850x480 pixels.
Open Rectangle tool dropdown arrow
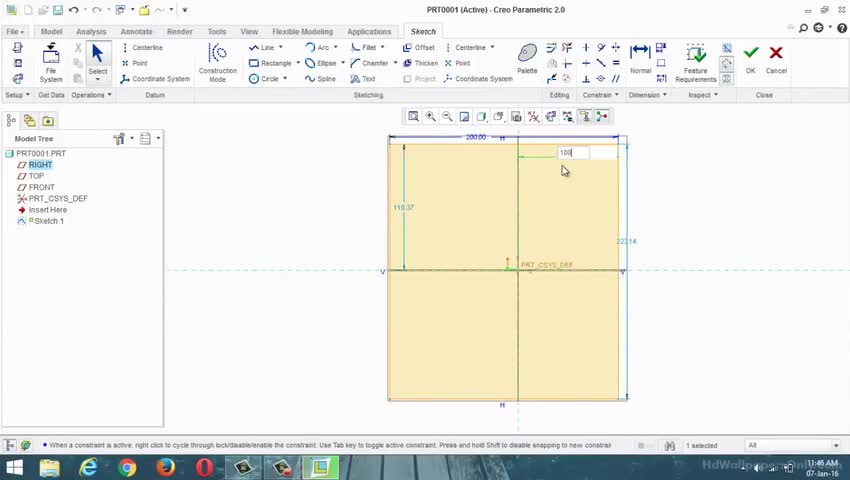(x=298, y=63)
